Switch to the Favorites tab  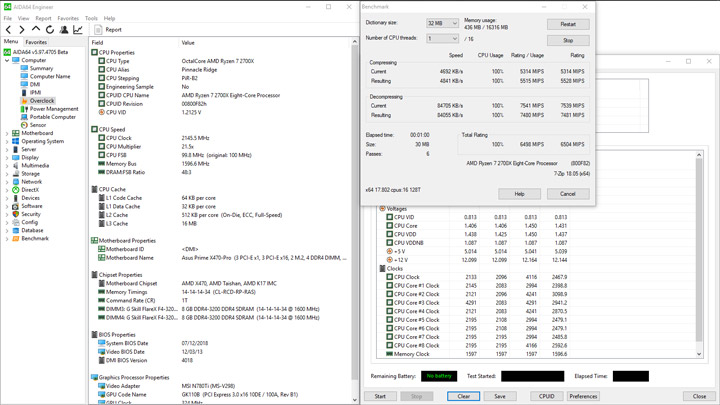coord(36,42)
